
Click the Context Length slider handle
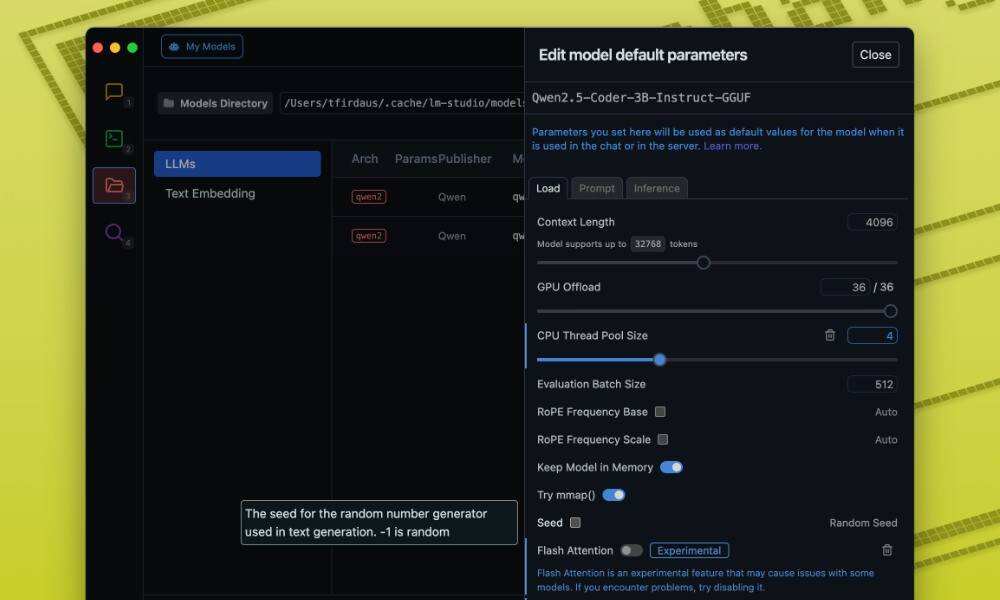(703, 263)
